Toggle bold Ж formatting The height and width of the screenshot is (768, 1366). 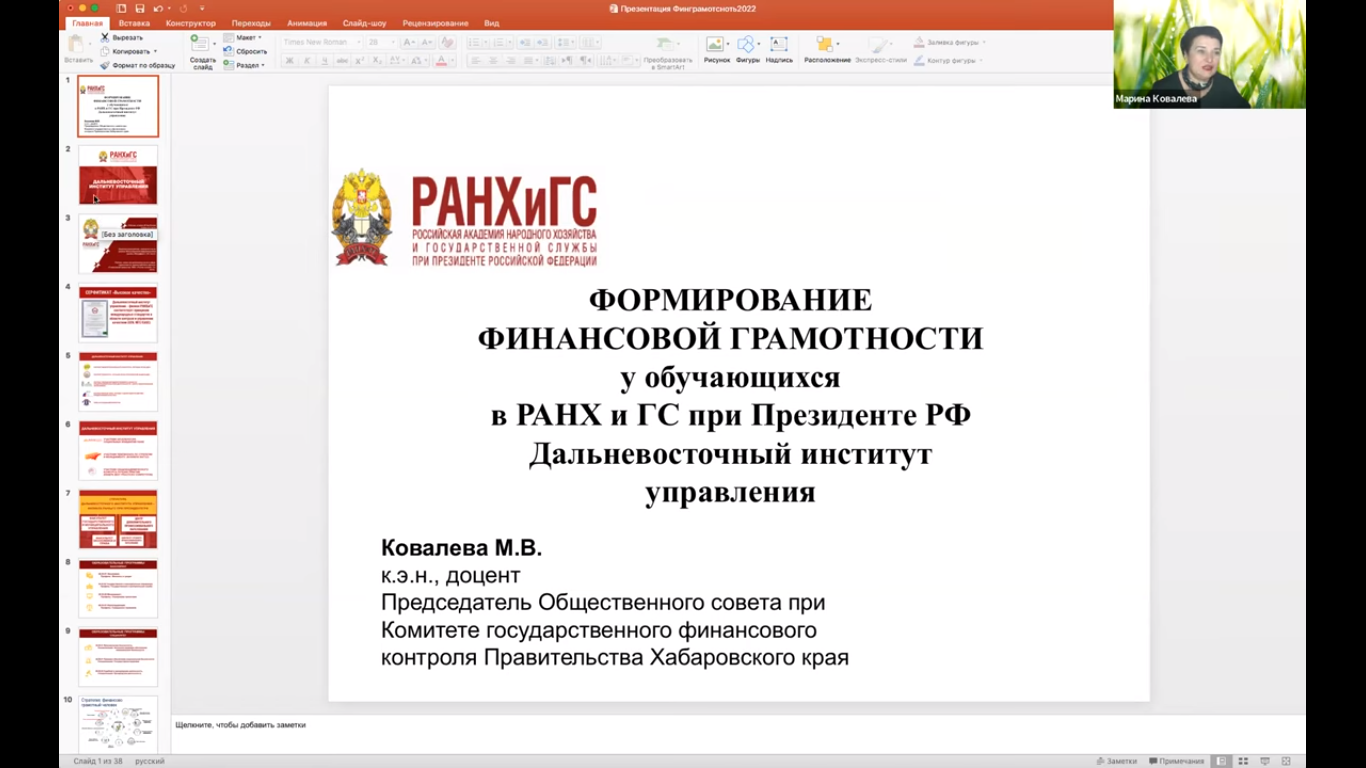coord(289,60)
